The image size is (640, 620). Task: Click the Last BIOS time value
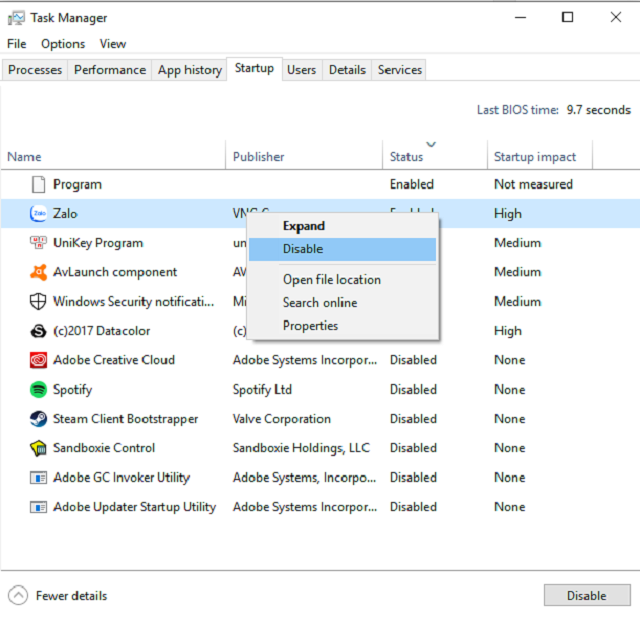tap(599, 110)
